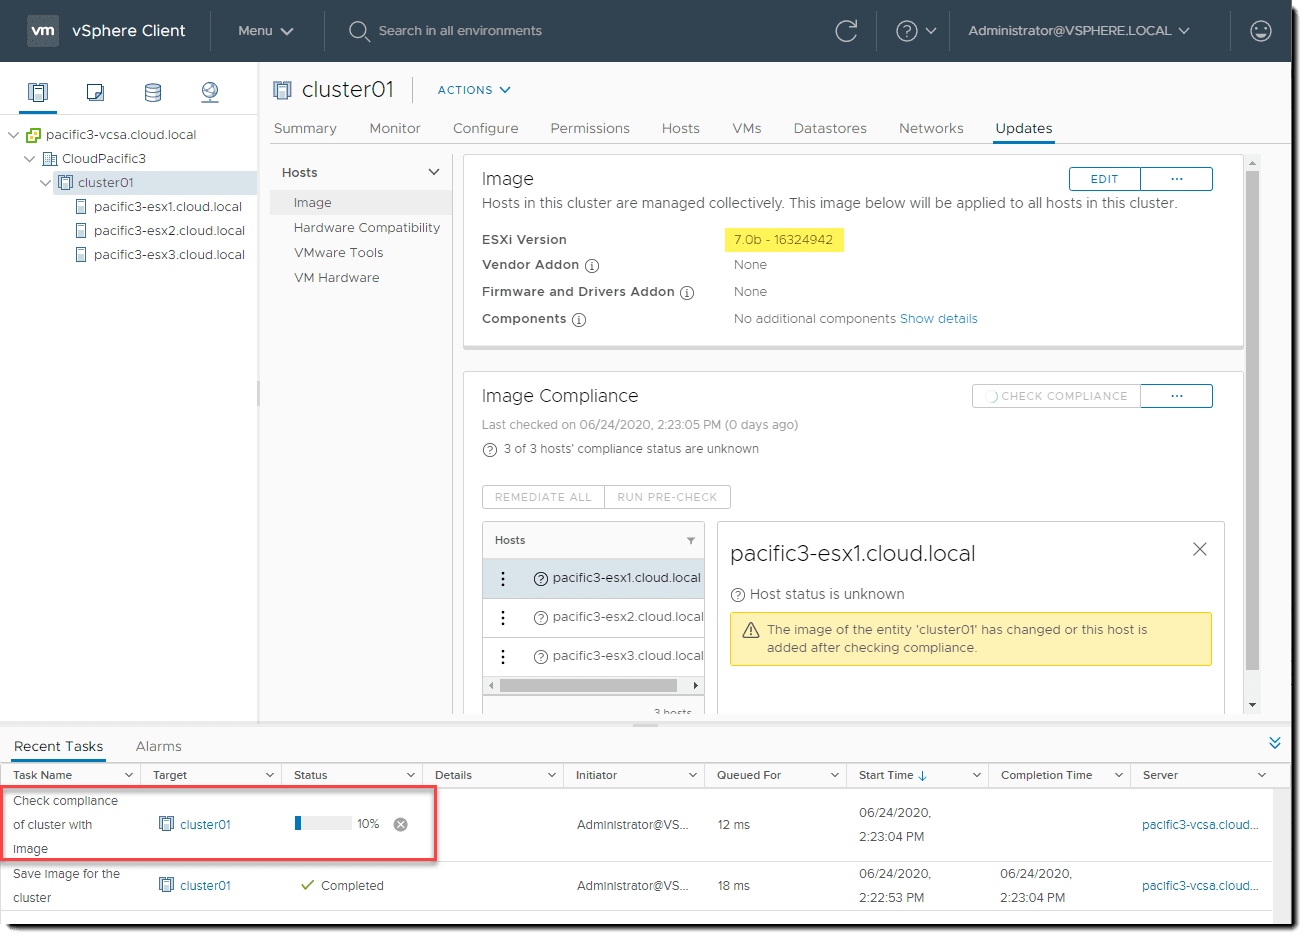1316x948 pixels.
Task: Open the Hosts and Clusters inventory view
Action: [x=38, y=93]
